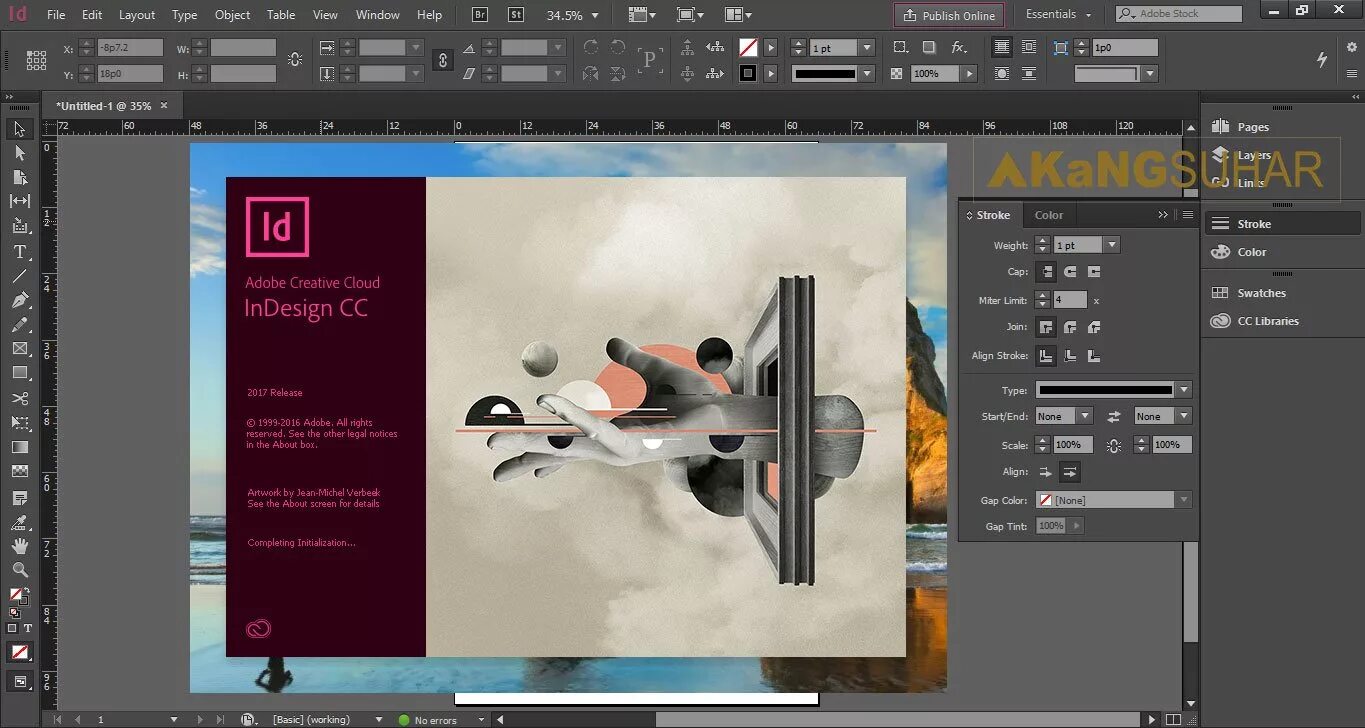This screenshot has width=1365, height=728.
Task: Select the Direct Selection tool
Action: click(x=19, y=153)
